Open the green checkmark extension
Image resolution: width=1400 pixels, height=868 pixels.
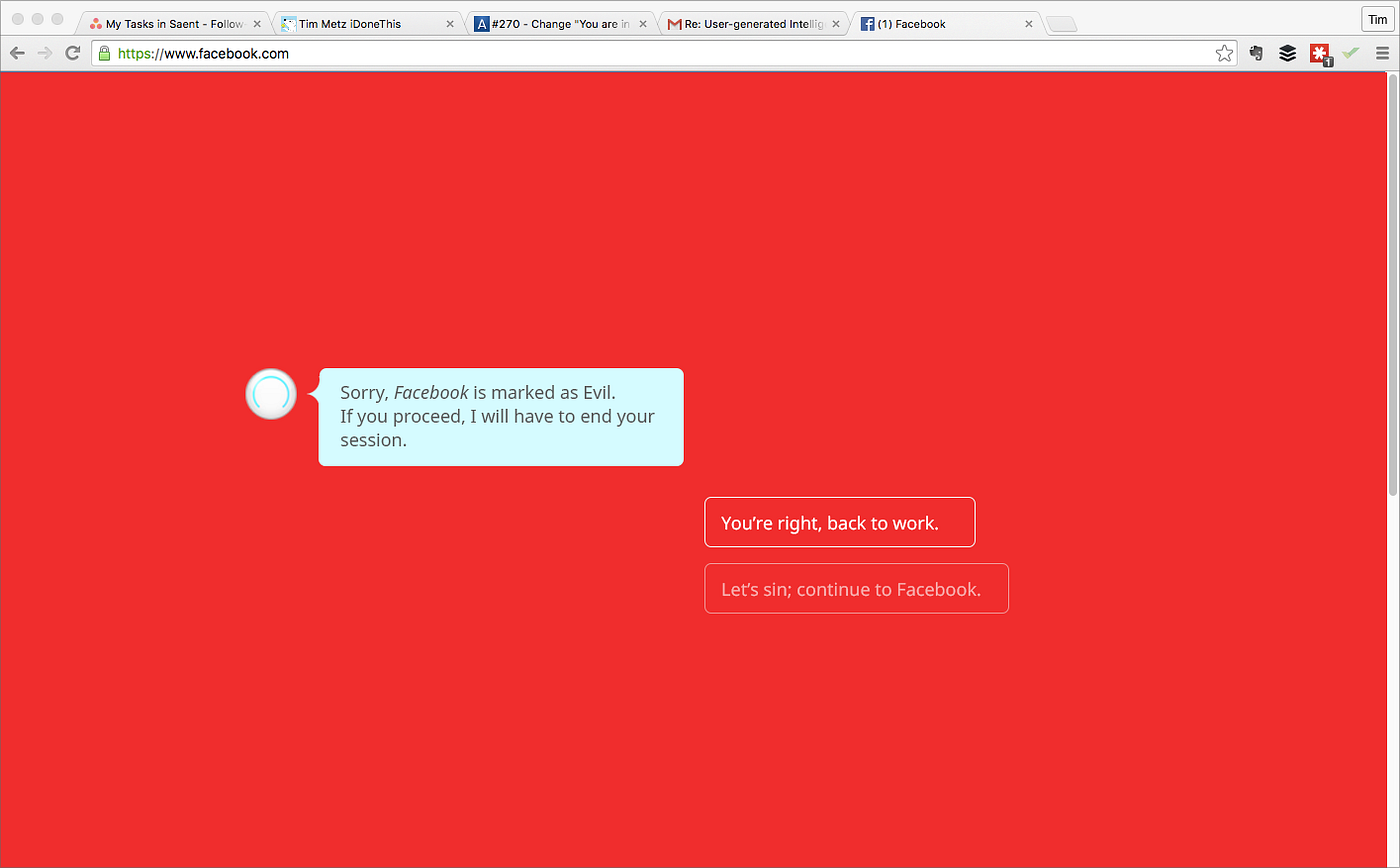tap(1351, 54)
